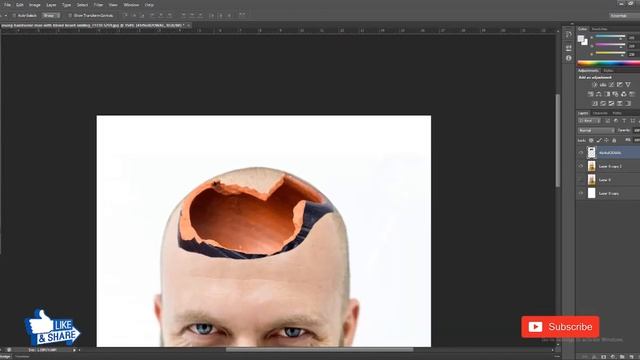Click the align top edges icon
The width and height of the screenshot is (640, 360).
click(x=125, y=16)
